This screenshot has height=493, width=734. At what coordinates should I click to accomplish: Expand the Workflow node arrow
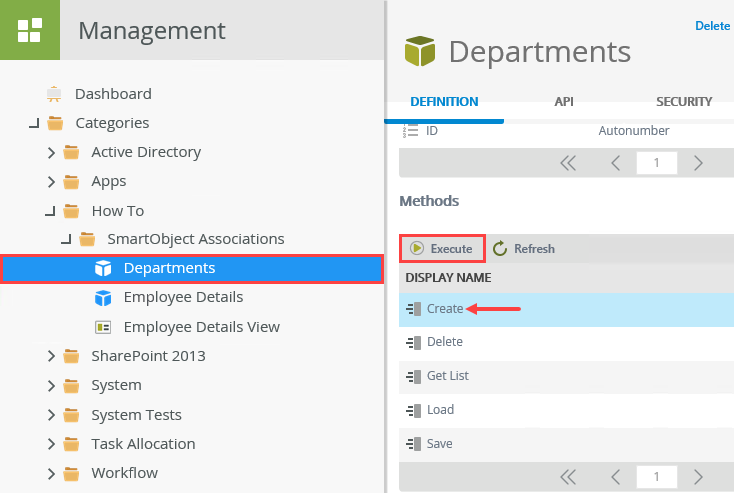51,473
